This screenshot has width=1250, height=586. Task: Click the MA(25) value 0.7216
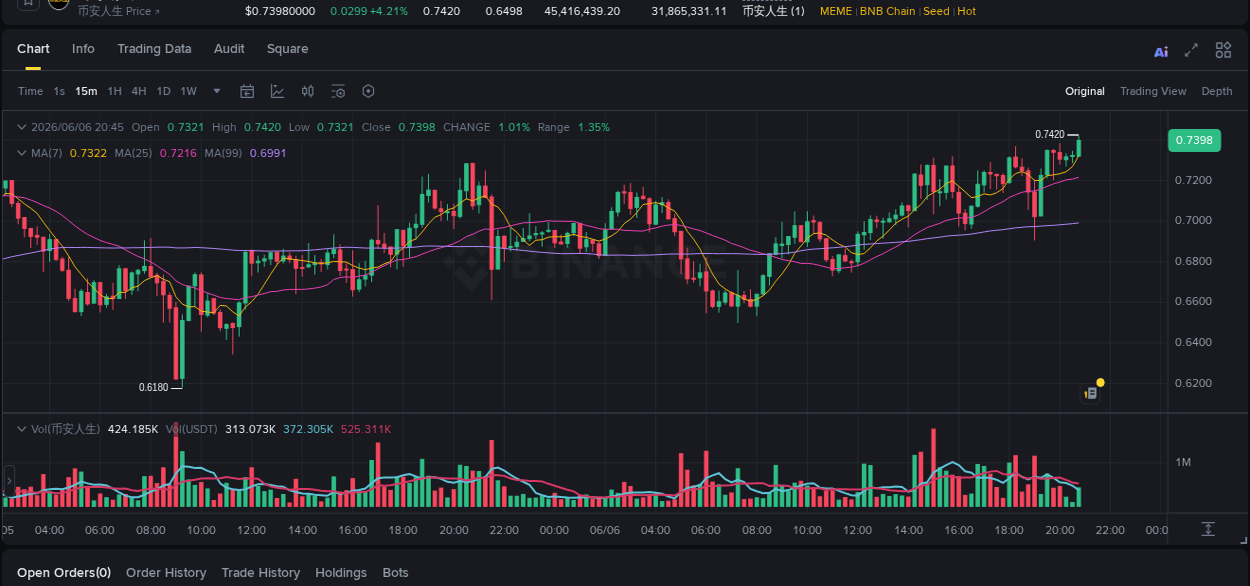(x=178, y=153)
